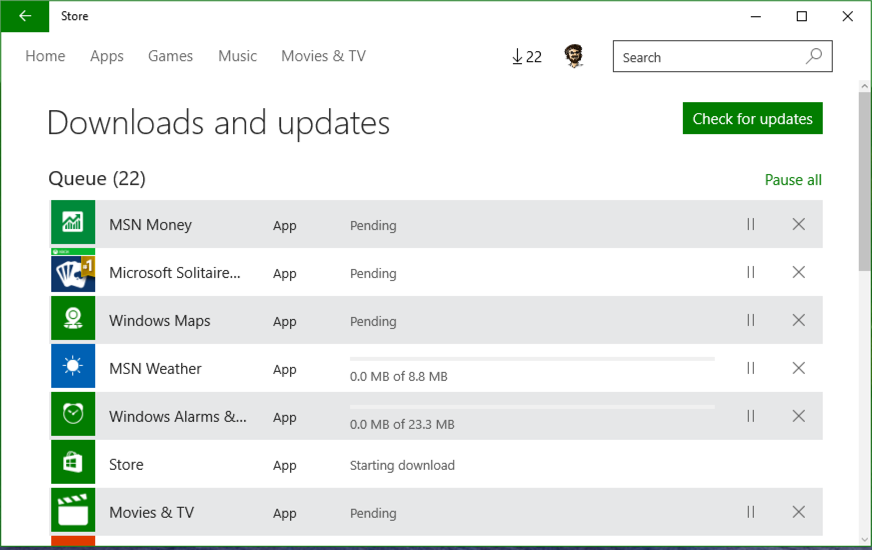872x550 pixels.
Task: Pause the Microsoft Solitaire download
Action: pyautogui.click(x=751, y=272)
